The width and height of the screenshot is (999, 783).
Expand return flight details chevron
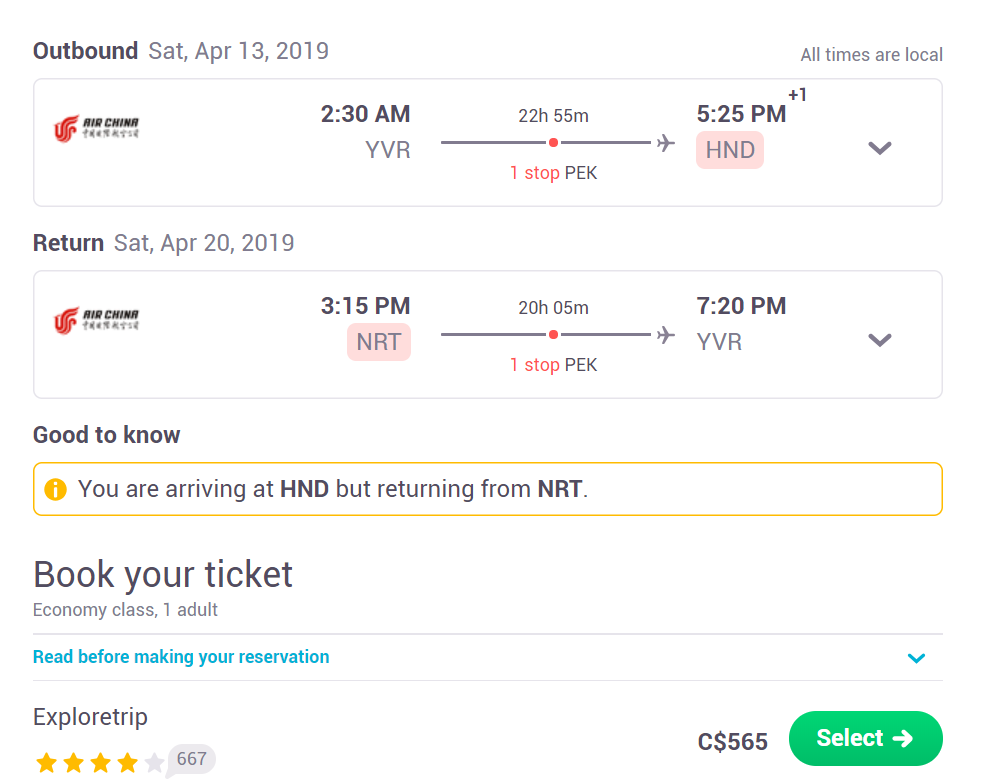pyautogui.click(x=880, y=340)
